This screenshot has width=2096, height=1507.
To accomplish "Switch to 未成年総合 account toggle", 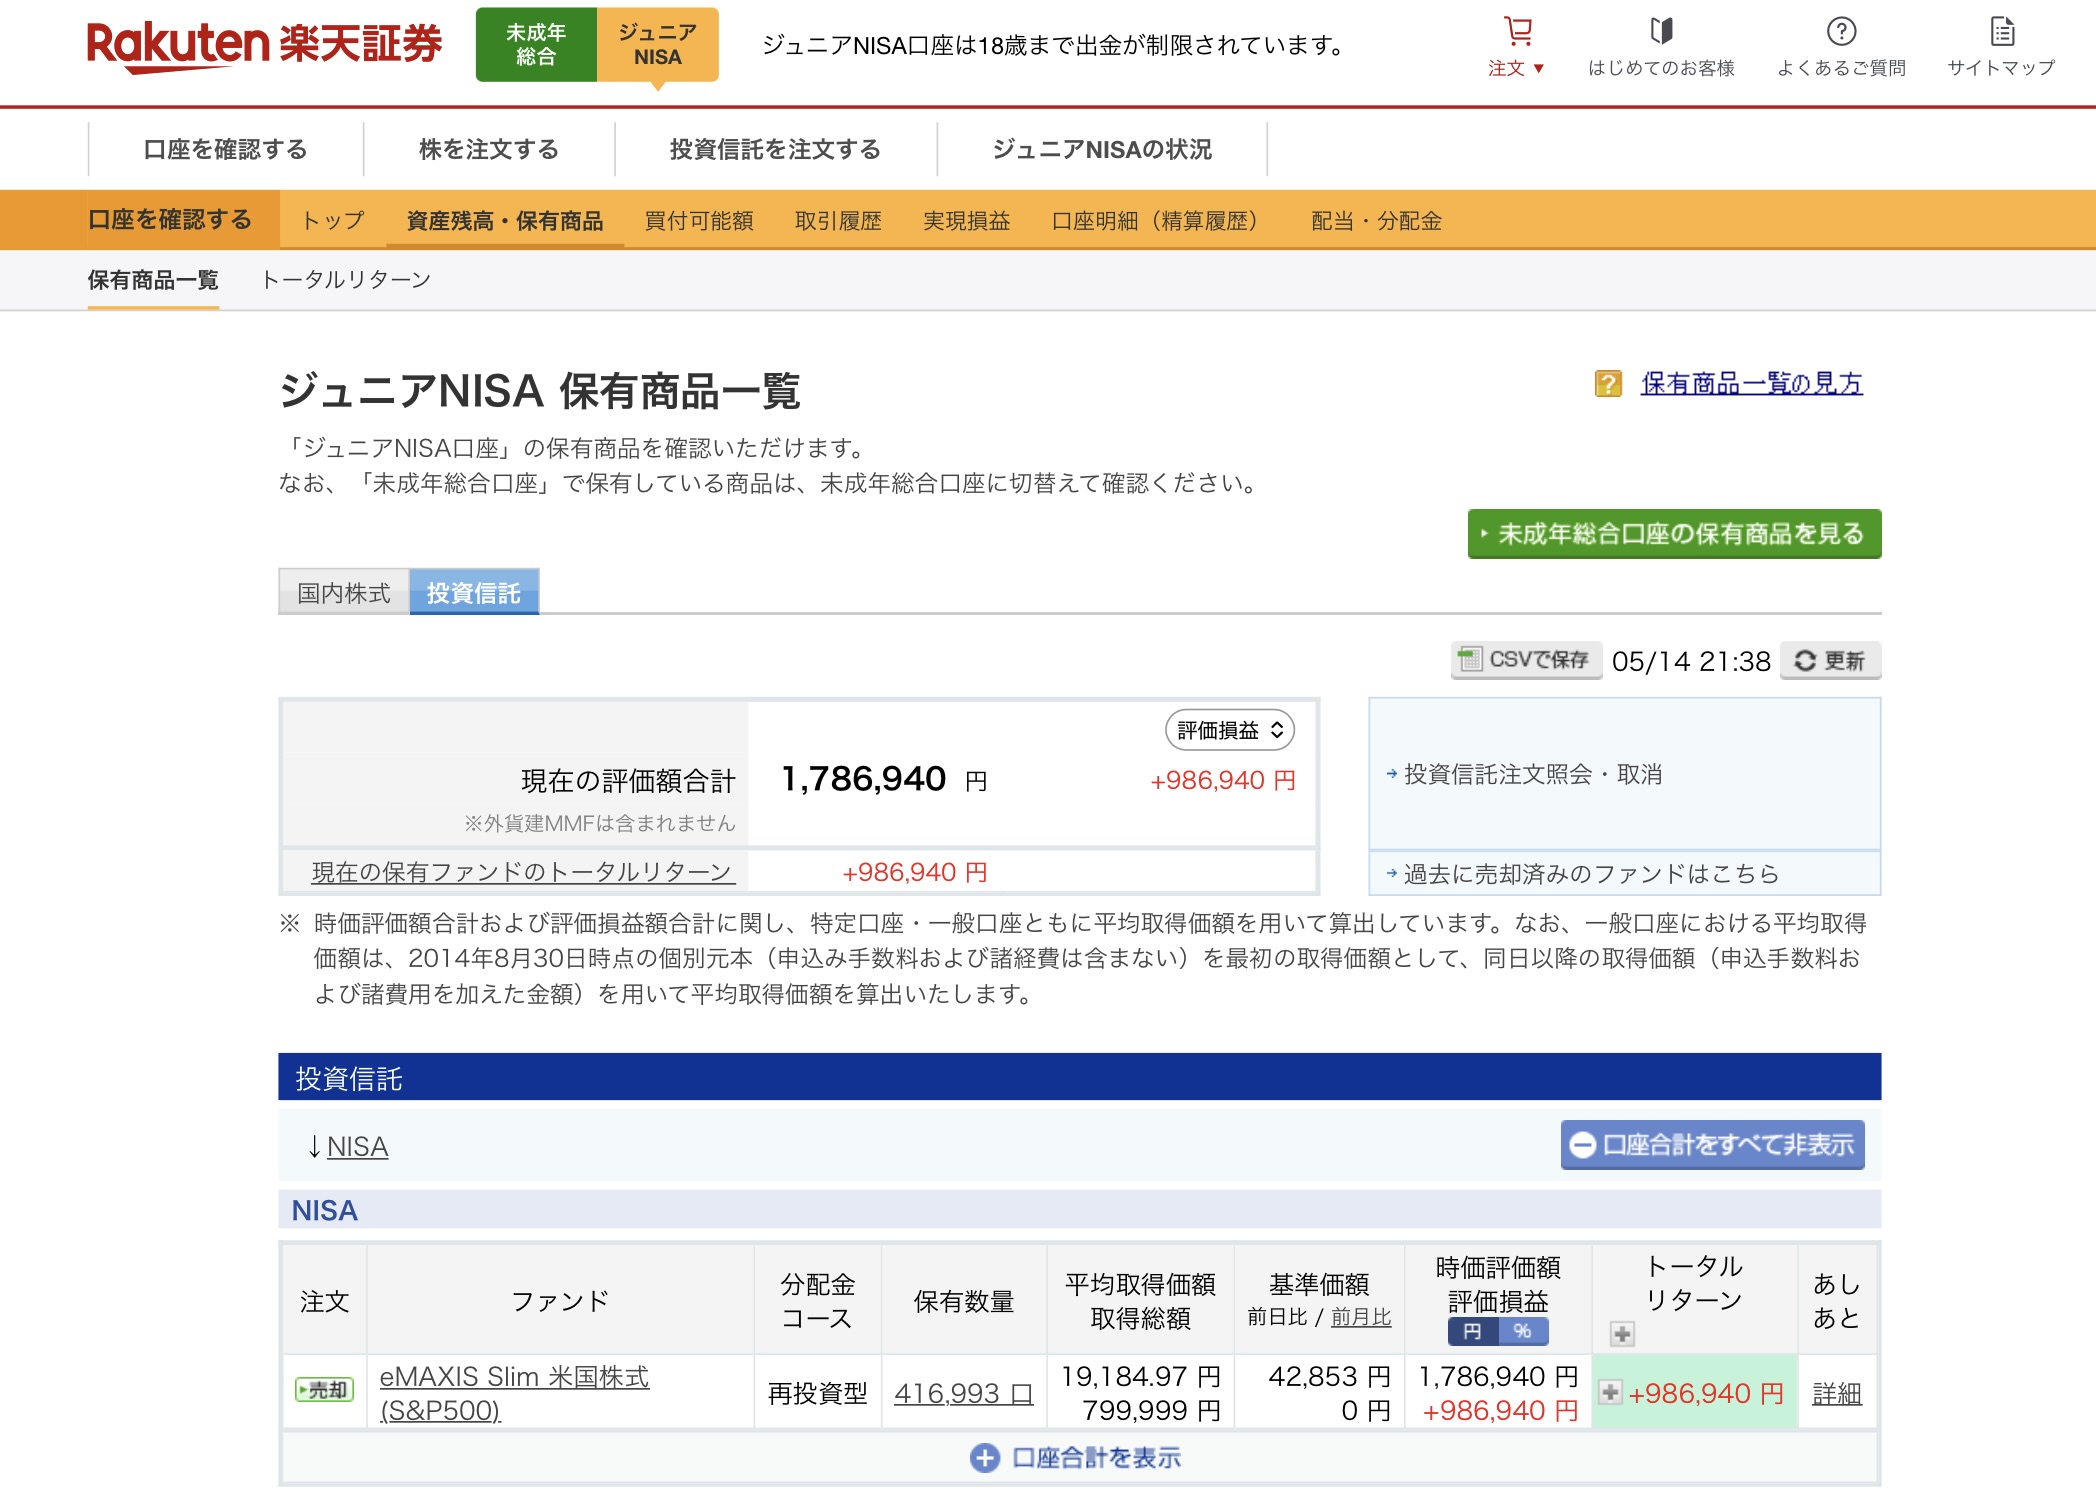I will (536, 45).
